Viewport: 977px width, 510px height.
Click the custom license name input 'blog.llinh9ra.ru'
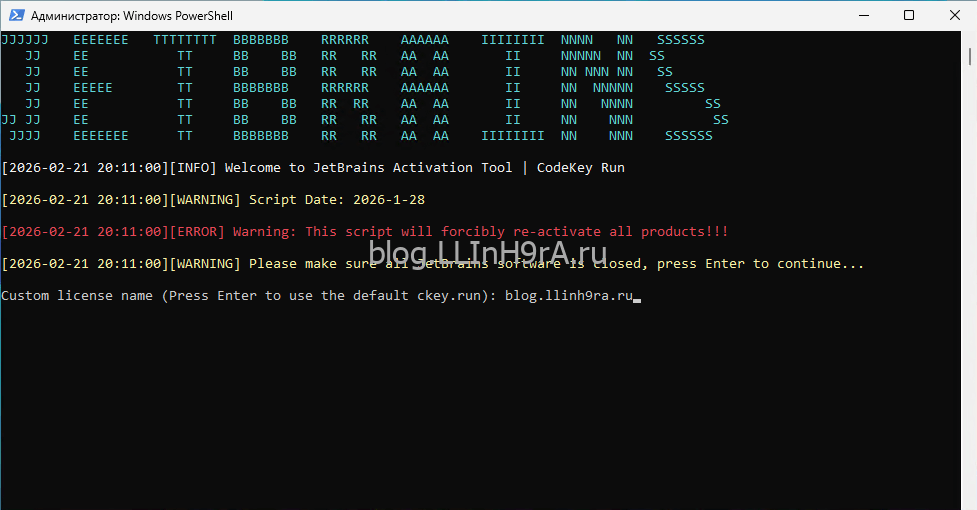point(568,296)
